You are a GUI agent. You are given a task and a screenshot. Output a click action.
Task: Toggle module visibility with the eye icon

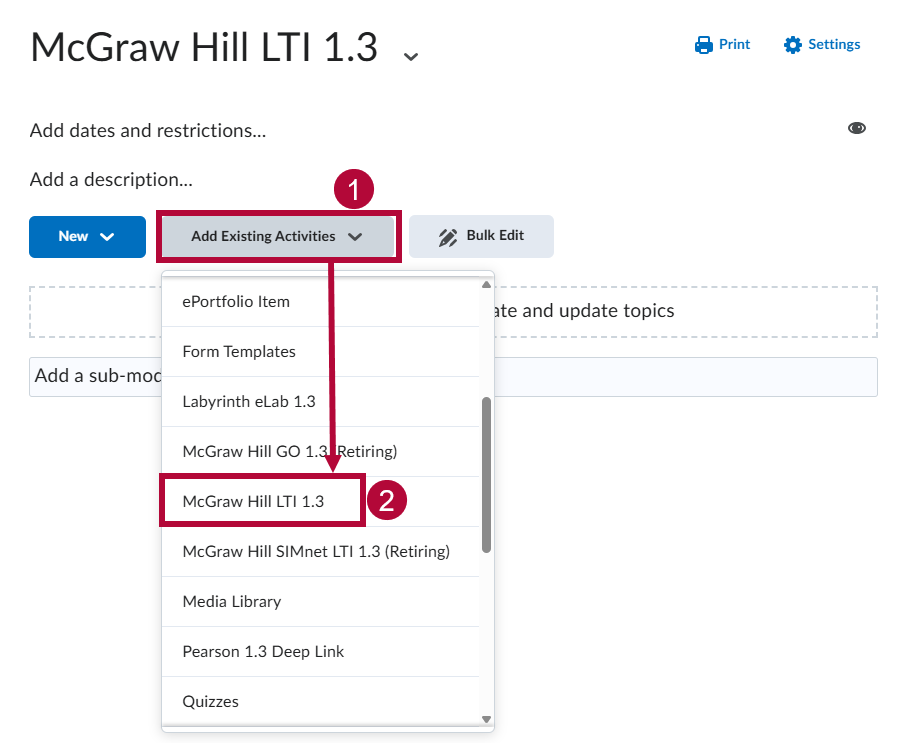857,128
